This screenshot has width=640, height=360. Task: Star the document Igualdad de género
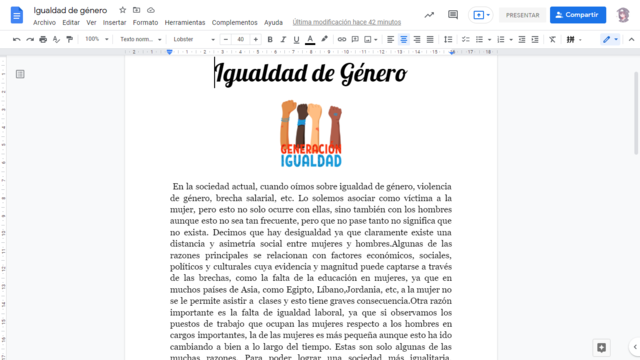coord(122,10)
